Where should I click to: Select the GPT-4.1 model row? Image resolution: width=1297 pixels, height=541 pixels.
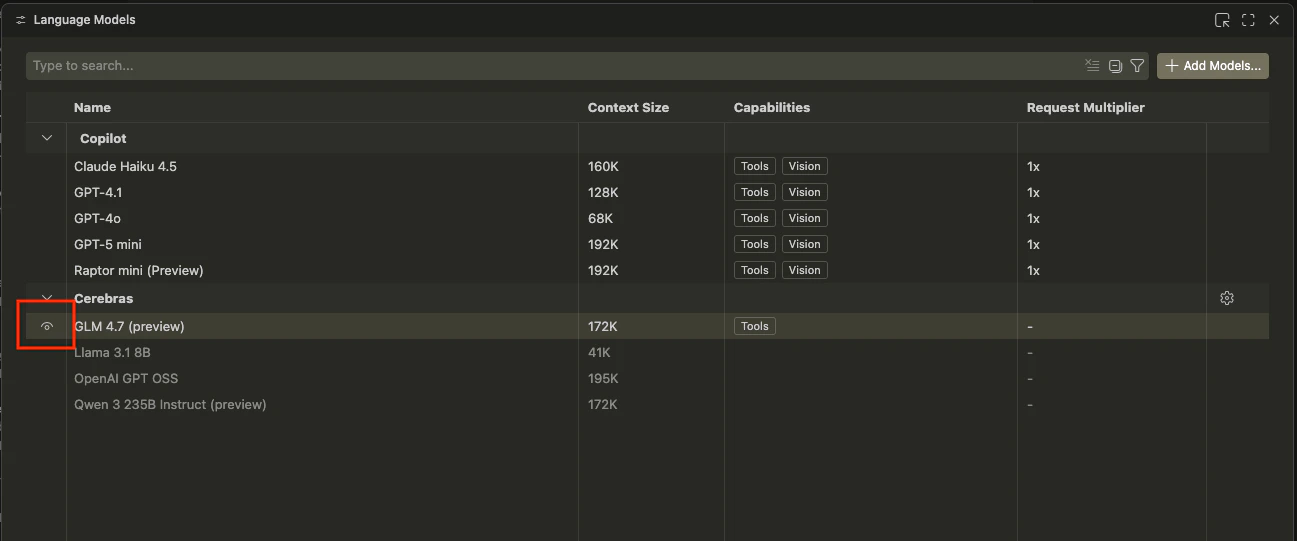pyautogui.click(x=647, y=192)
